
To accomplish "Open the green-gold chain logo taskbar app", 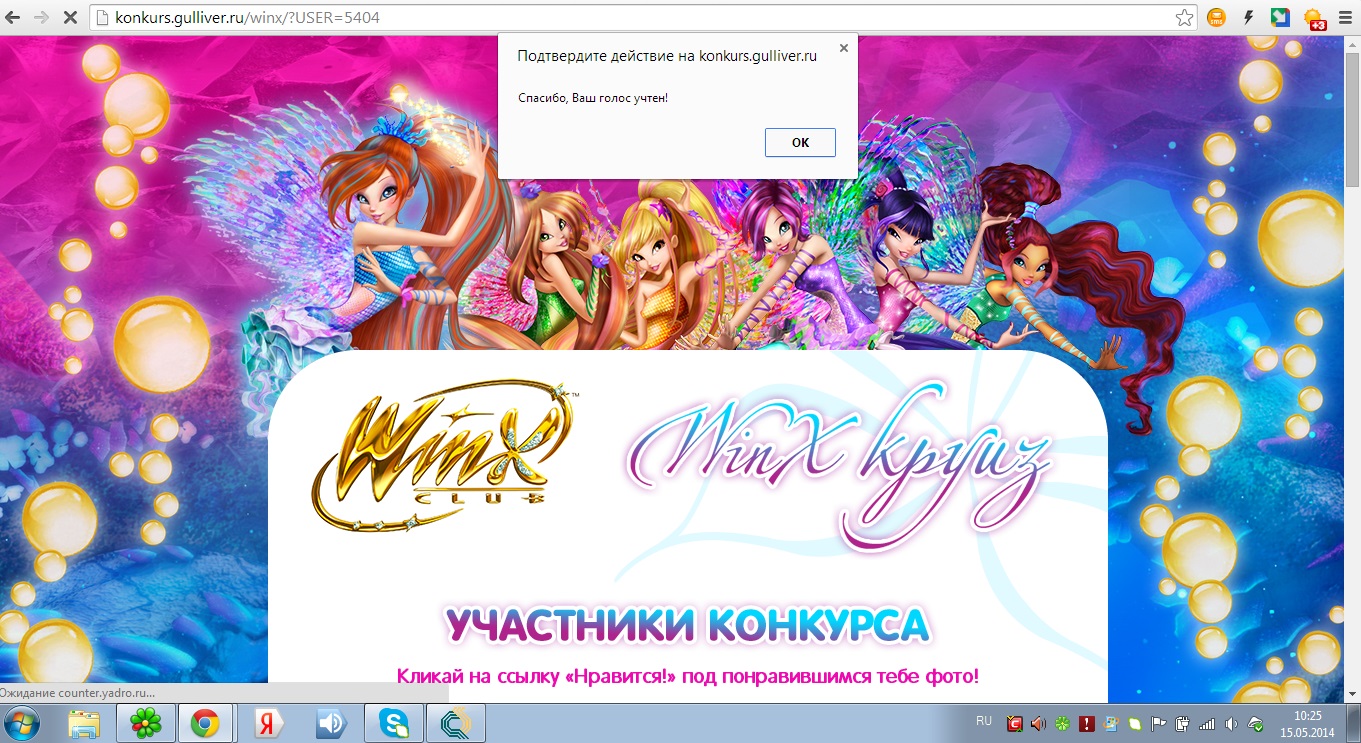I will tap(456, 723).
